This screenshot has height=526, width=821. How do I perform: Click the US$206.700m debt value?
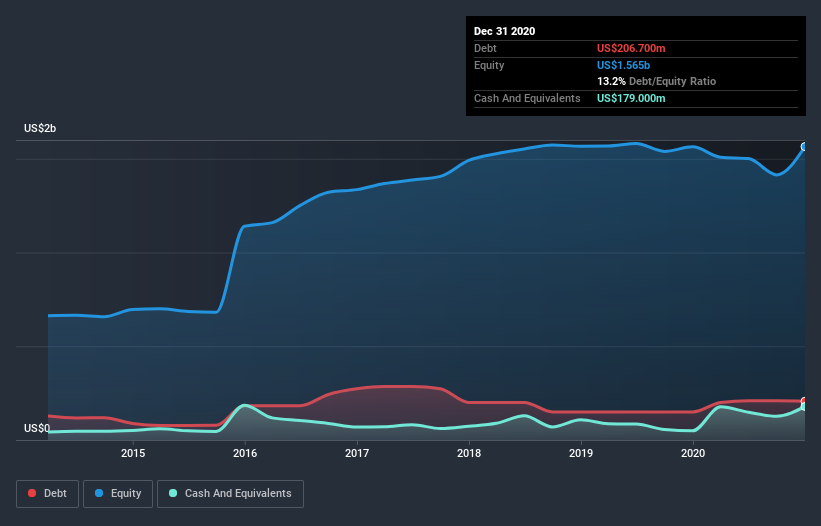tap(631, 48)
